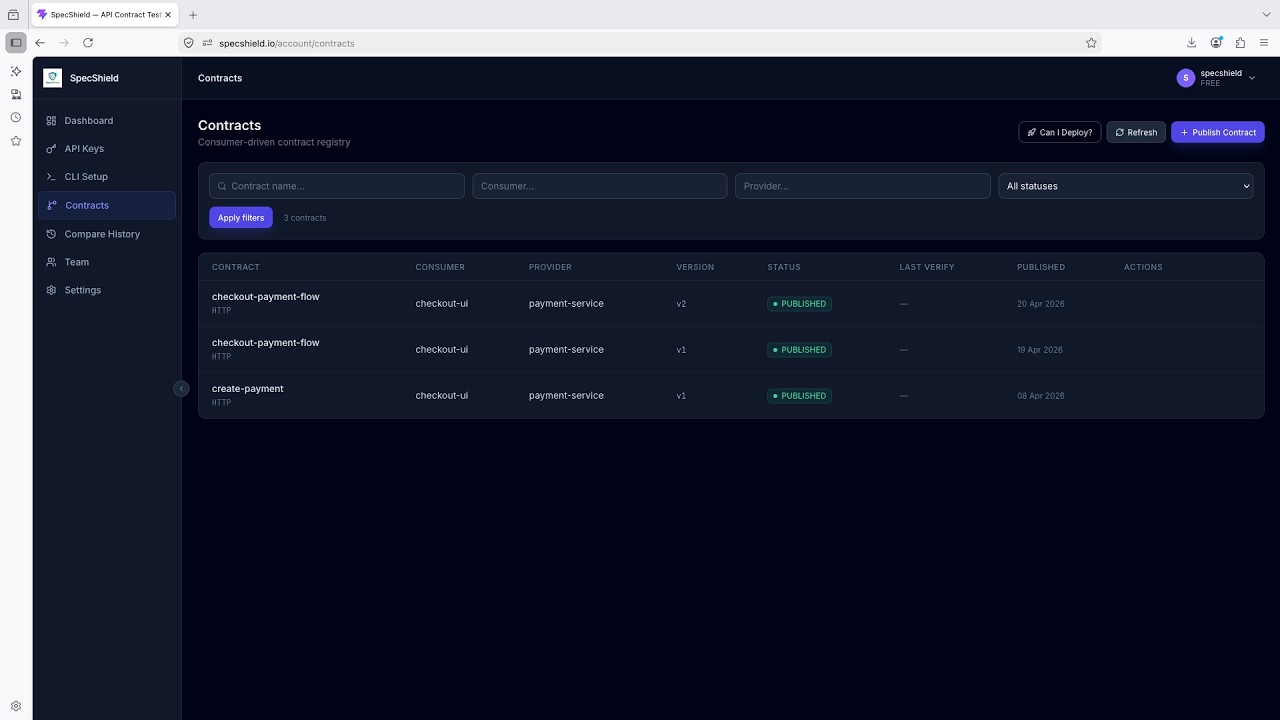The width and height of the screenshot is (1280, 720).
Task: Click the purple S avatar badge
Action: [x=1185, y=77]
